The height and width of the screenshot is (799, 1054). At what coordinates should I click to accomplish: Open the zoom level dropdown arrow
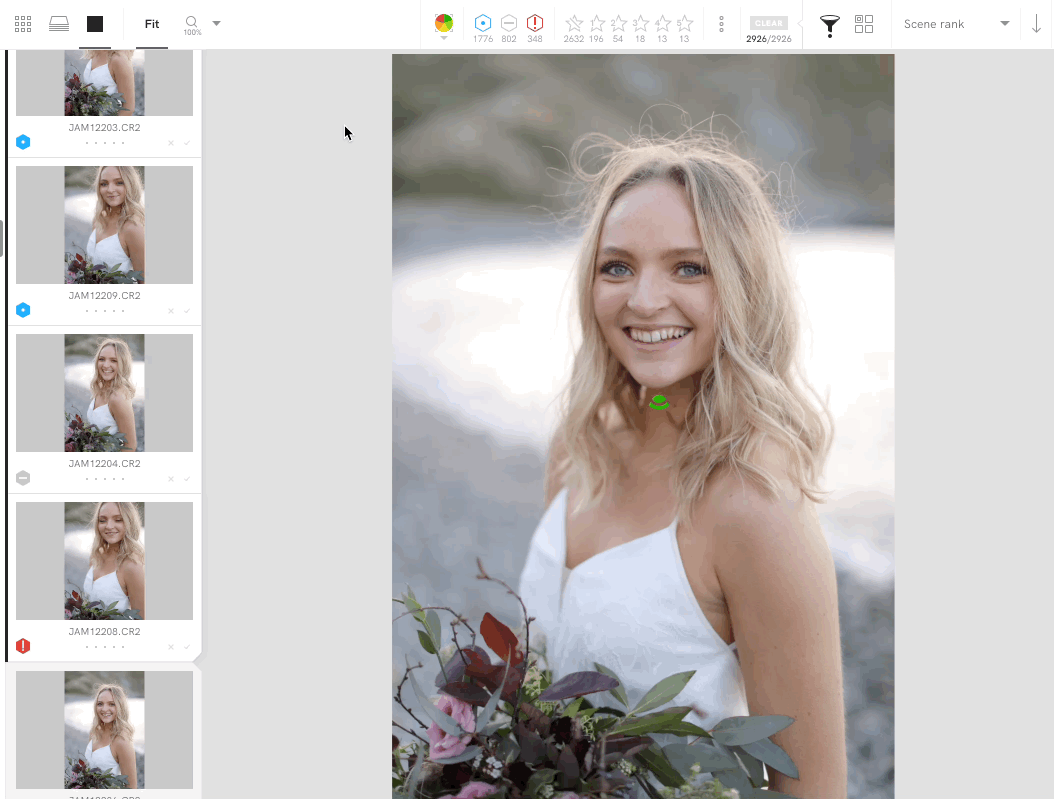click(216, 24)
